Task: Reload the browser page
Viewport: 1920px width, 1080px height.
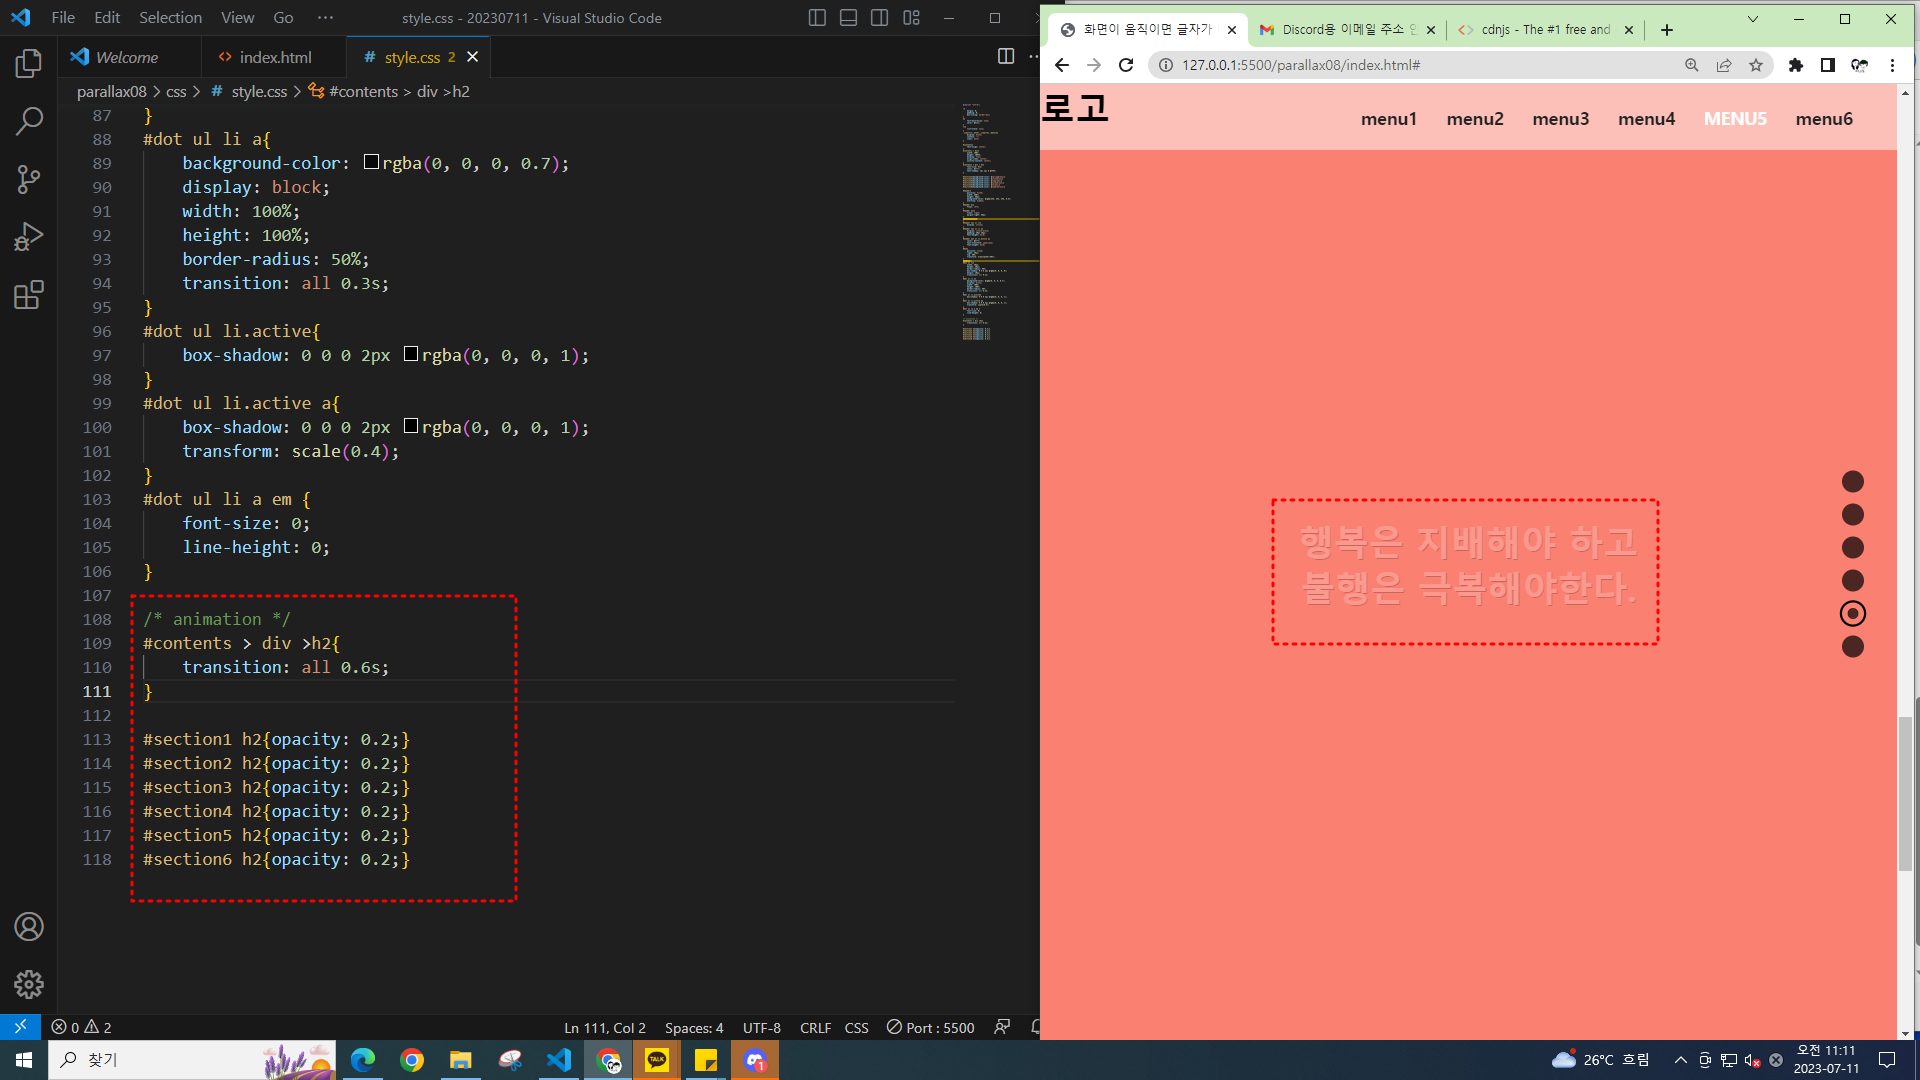Action: (1126, 65)
